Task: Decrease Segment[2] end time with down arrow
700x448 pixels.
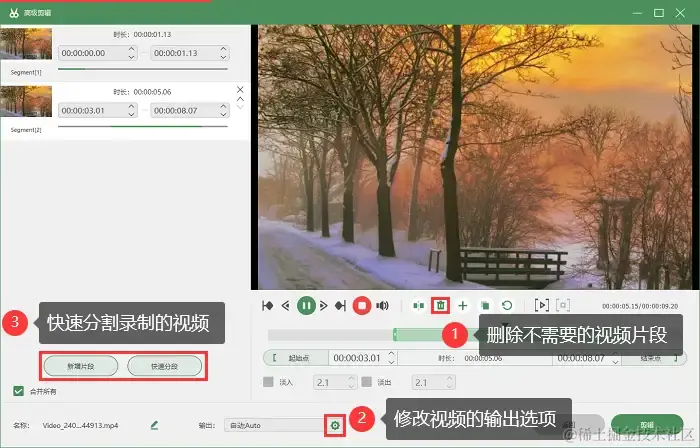Action: 223,115
